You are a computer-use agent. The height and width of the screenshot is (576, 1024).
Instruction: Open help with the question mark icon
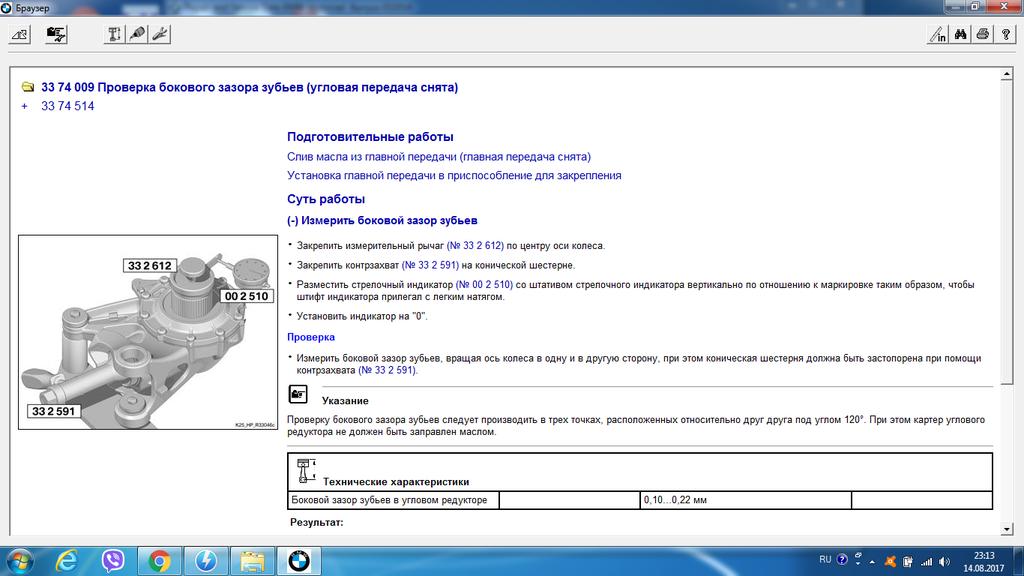tap(1005, 34)
